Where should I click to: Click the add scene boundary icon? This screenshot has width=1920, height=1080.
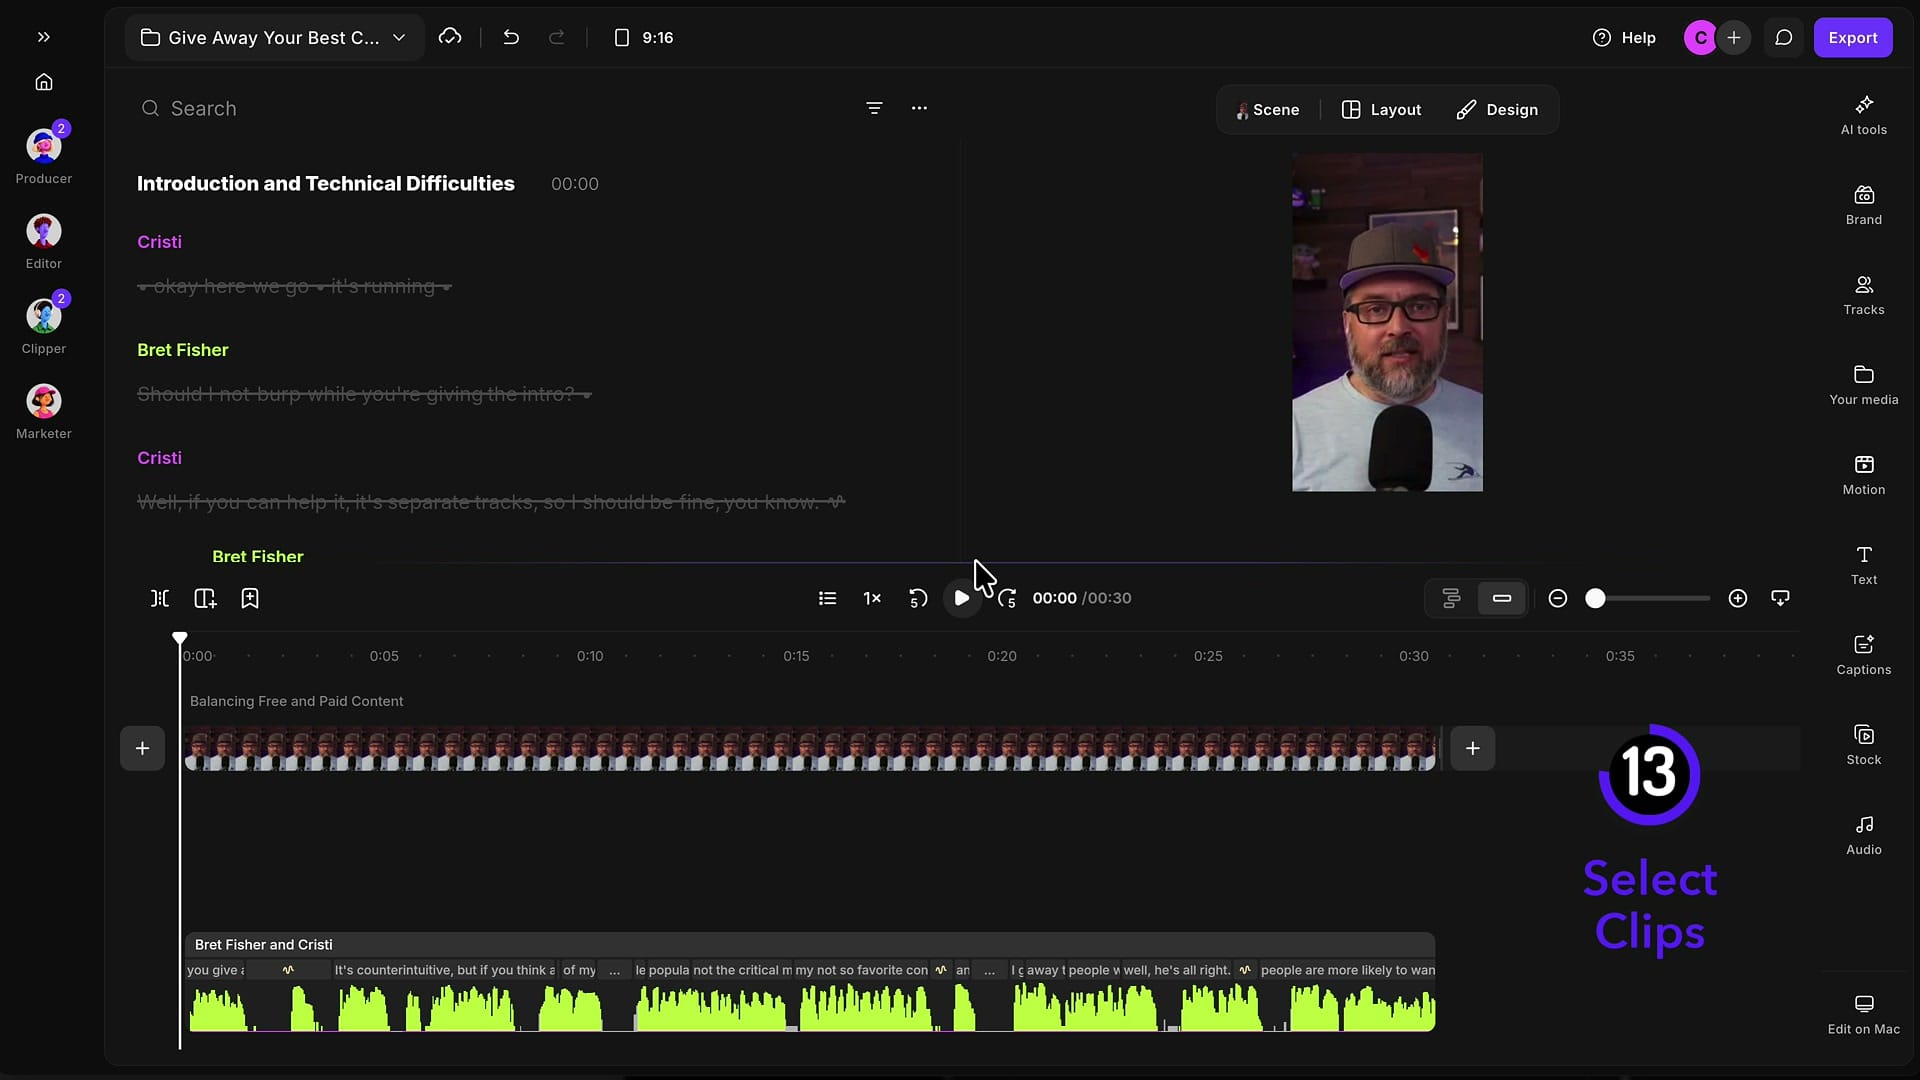pyautogui.click(x=205, y=598)
